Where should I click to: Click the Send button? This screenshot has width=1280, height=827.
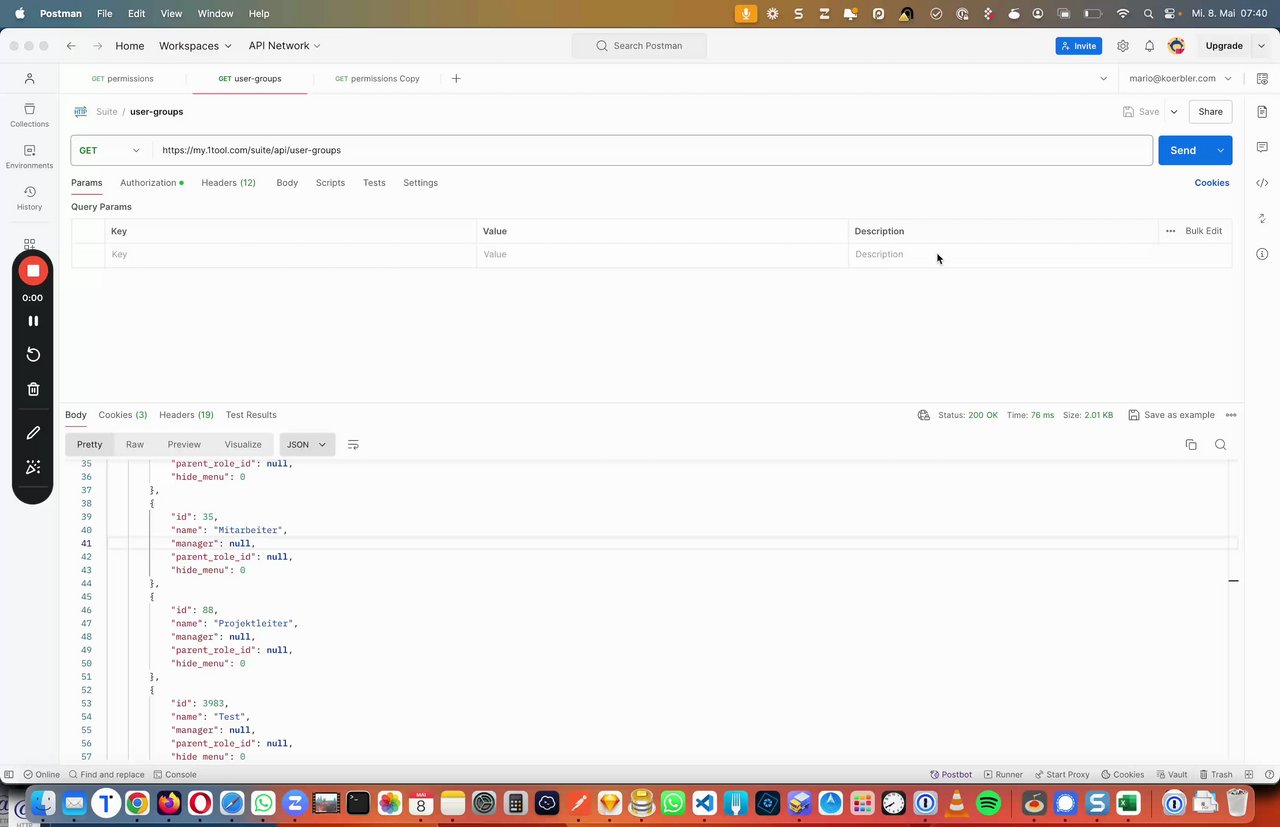[x=1183, y=150]
